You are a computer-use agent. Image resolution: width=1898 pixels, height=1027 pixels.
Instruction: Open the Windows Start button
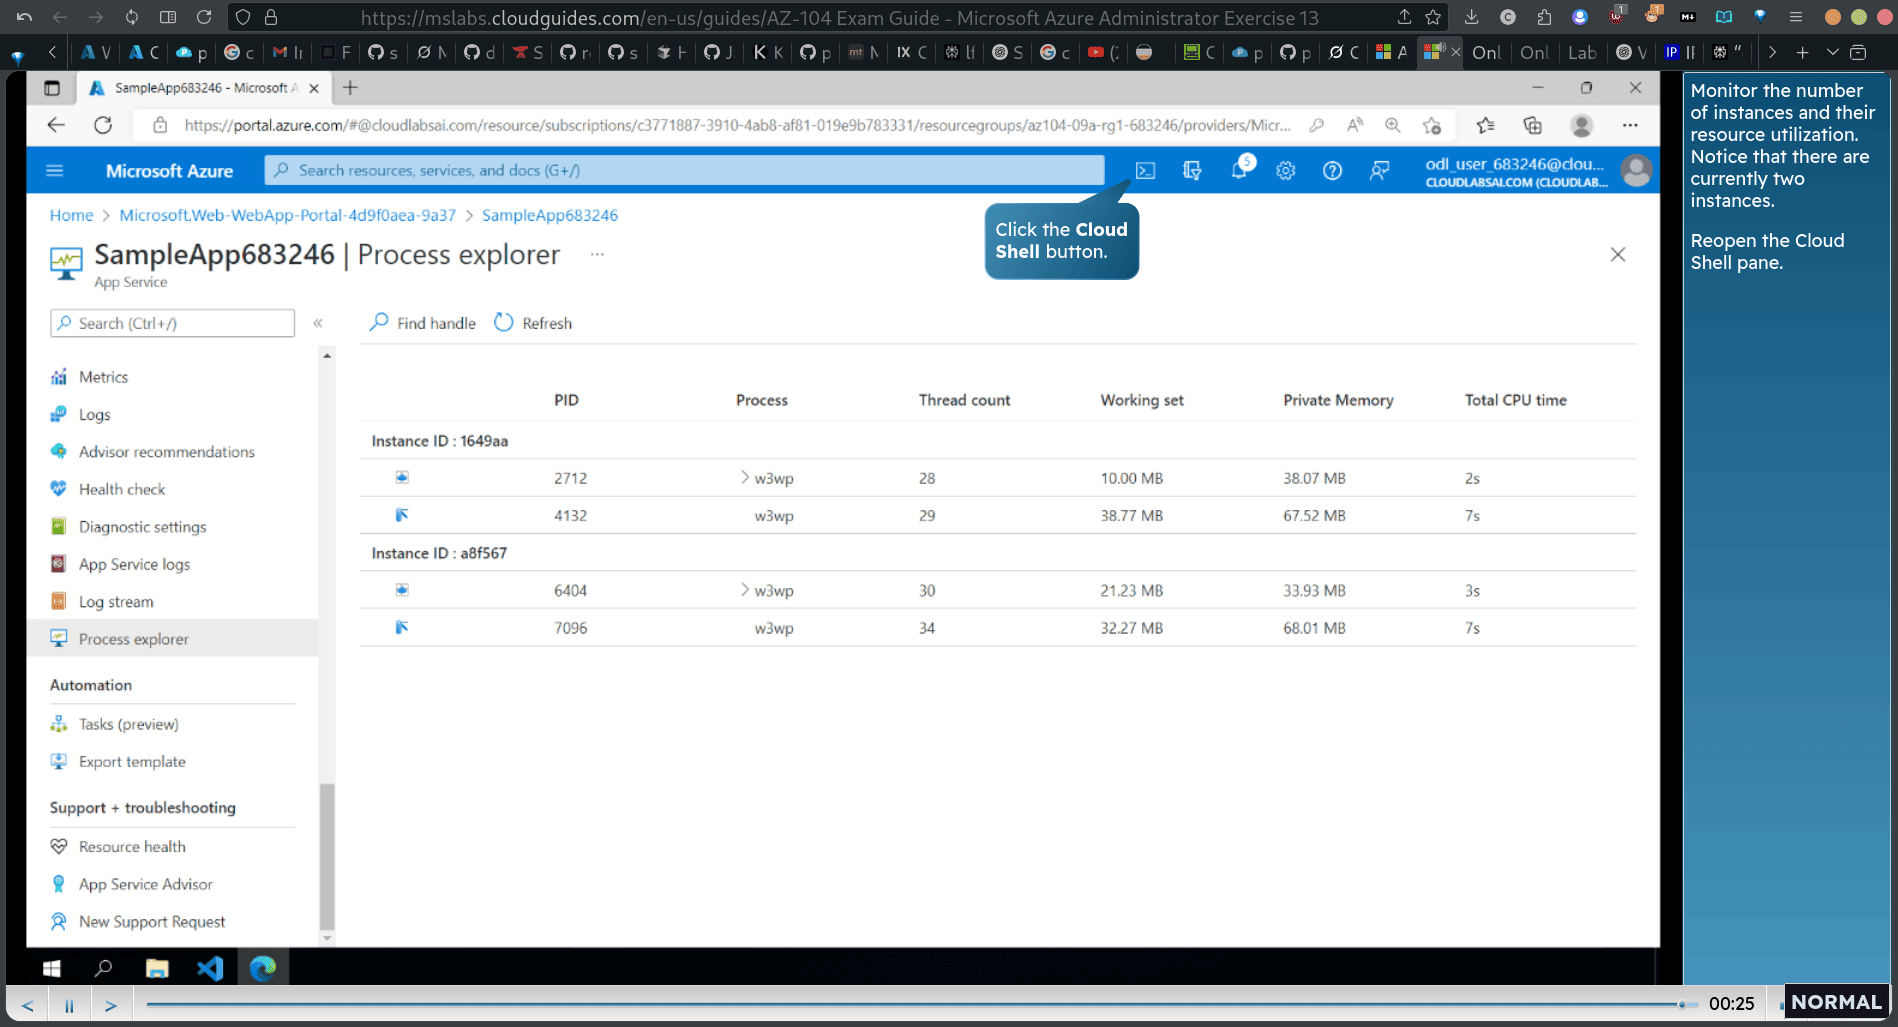(x=52, y=968)
